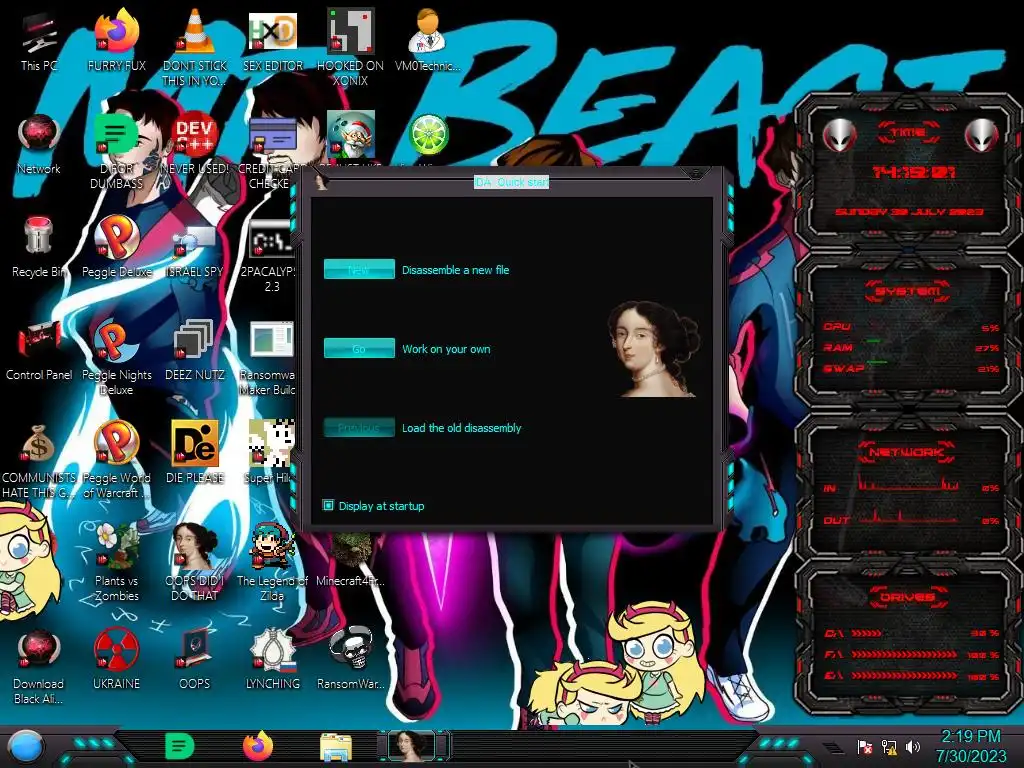This screenshot has height=768, width=1024.
Task: Select the DIE PLEASE desktop icon
Action: (x=195, y=452)
